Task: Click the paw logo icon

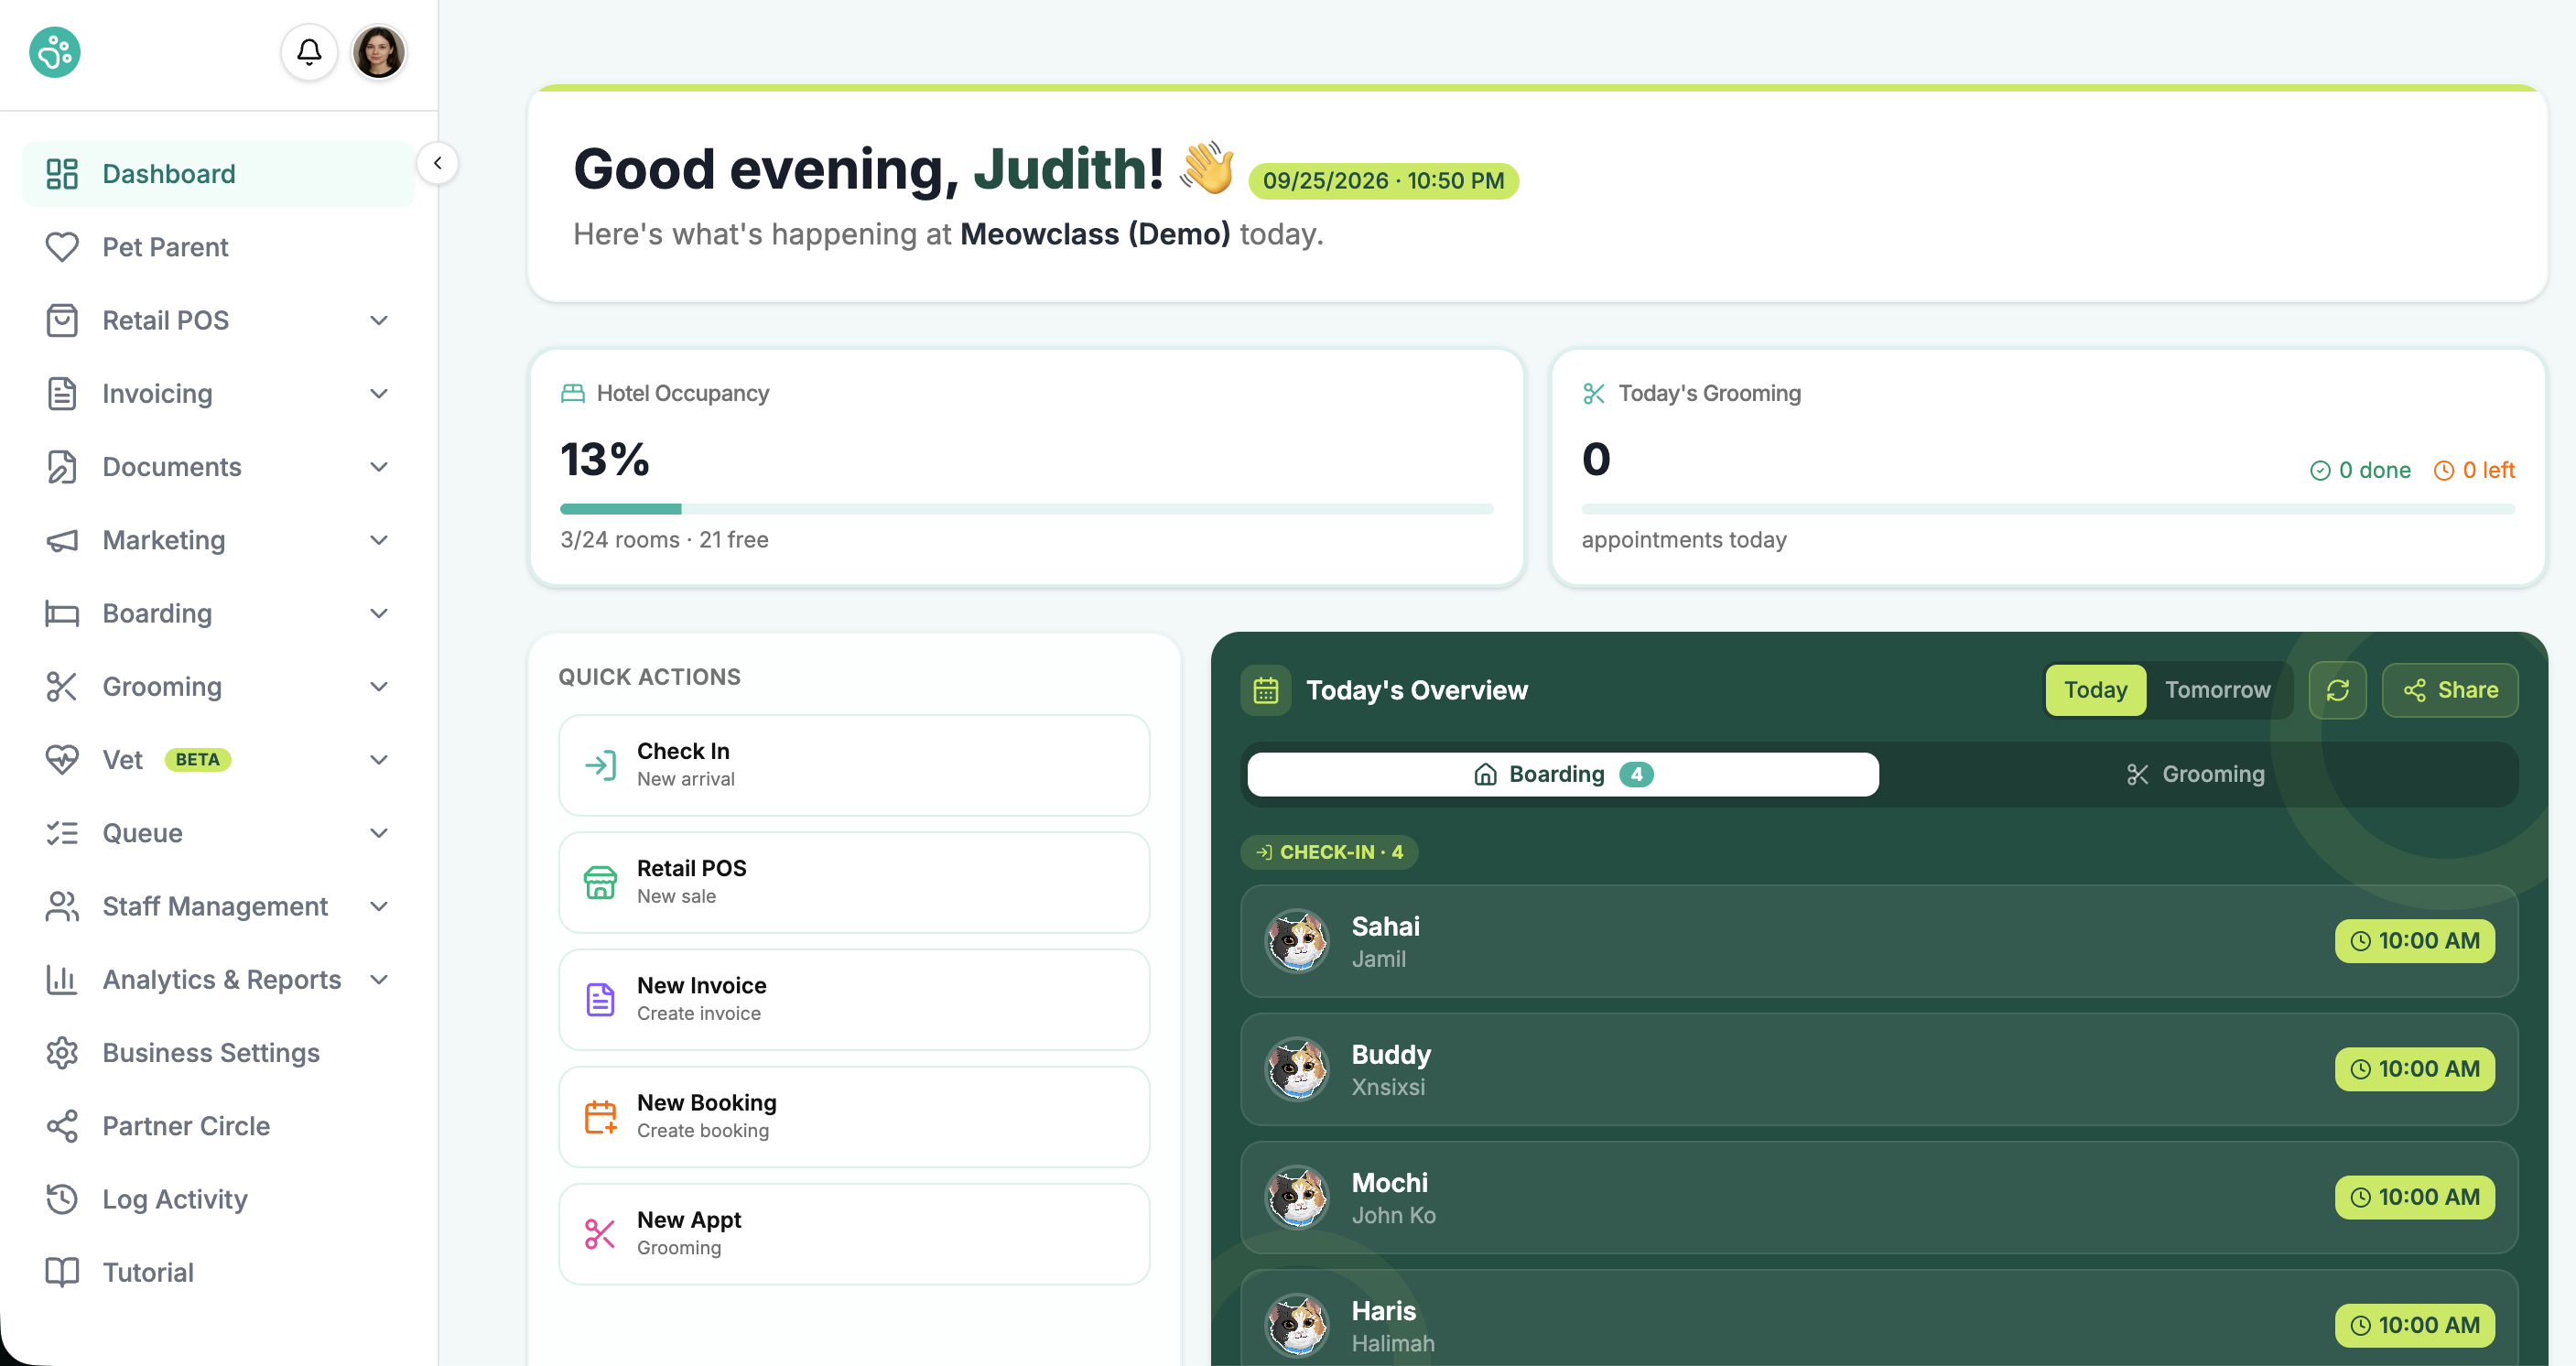Action: (55, 52)
